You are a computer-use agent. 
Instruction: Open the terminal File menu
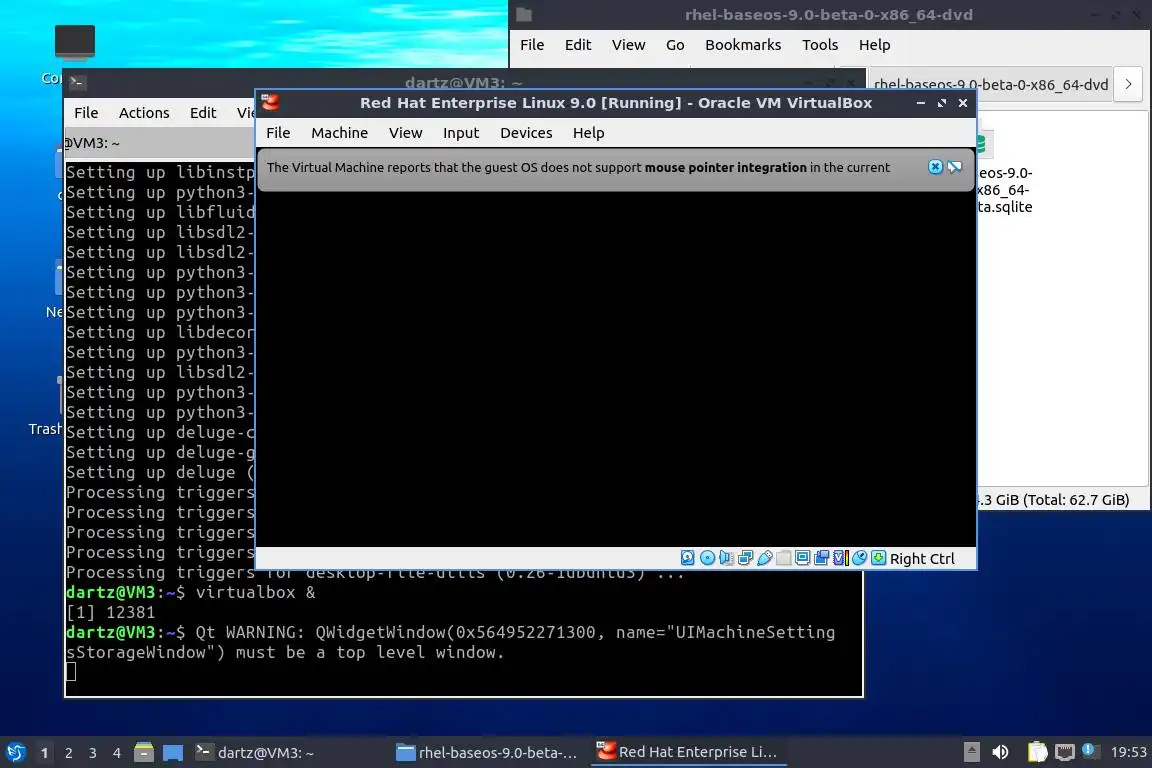[86, 112]
